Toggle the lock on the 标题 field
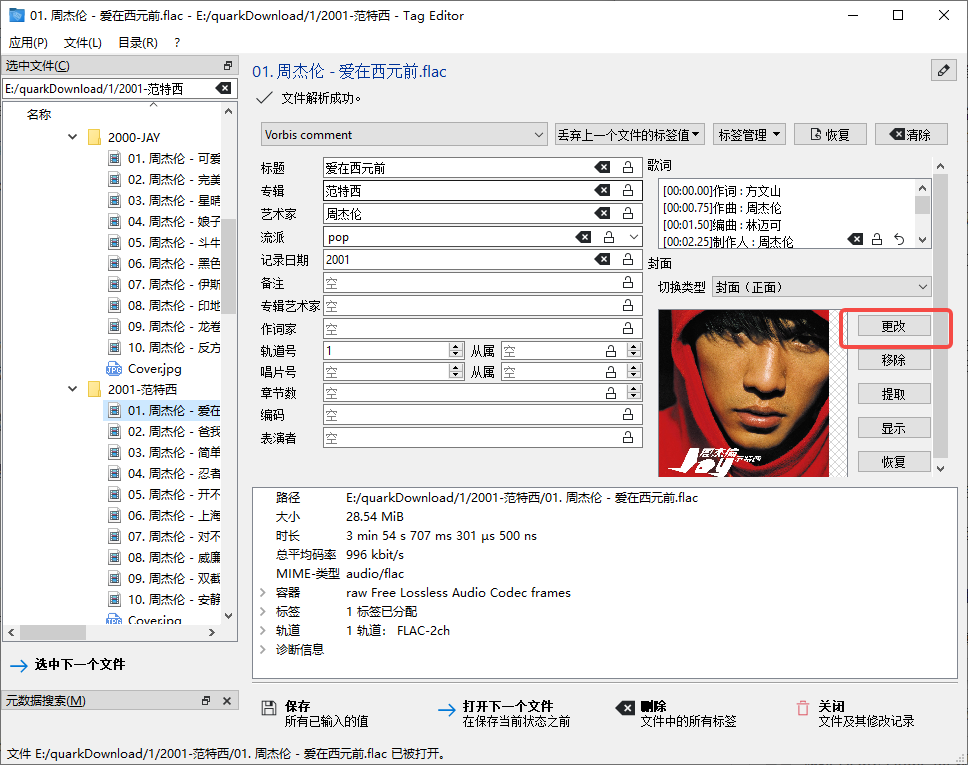 pyautogui.click(x=628, y=167)
